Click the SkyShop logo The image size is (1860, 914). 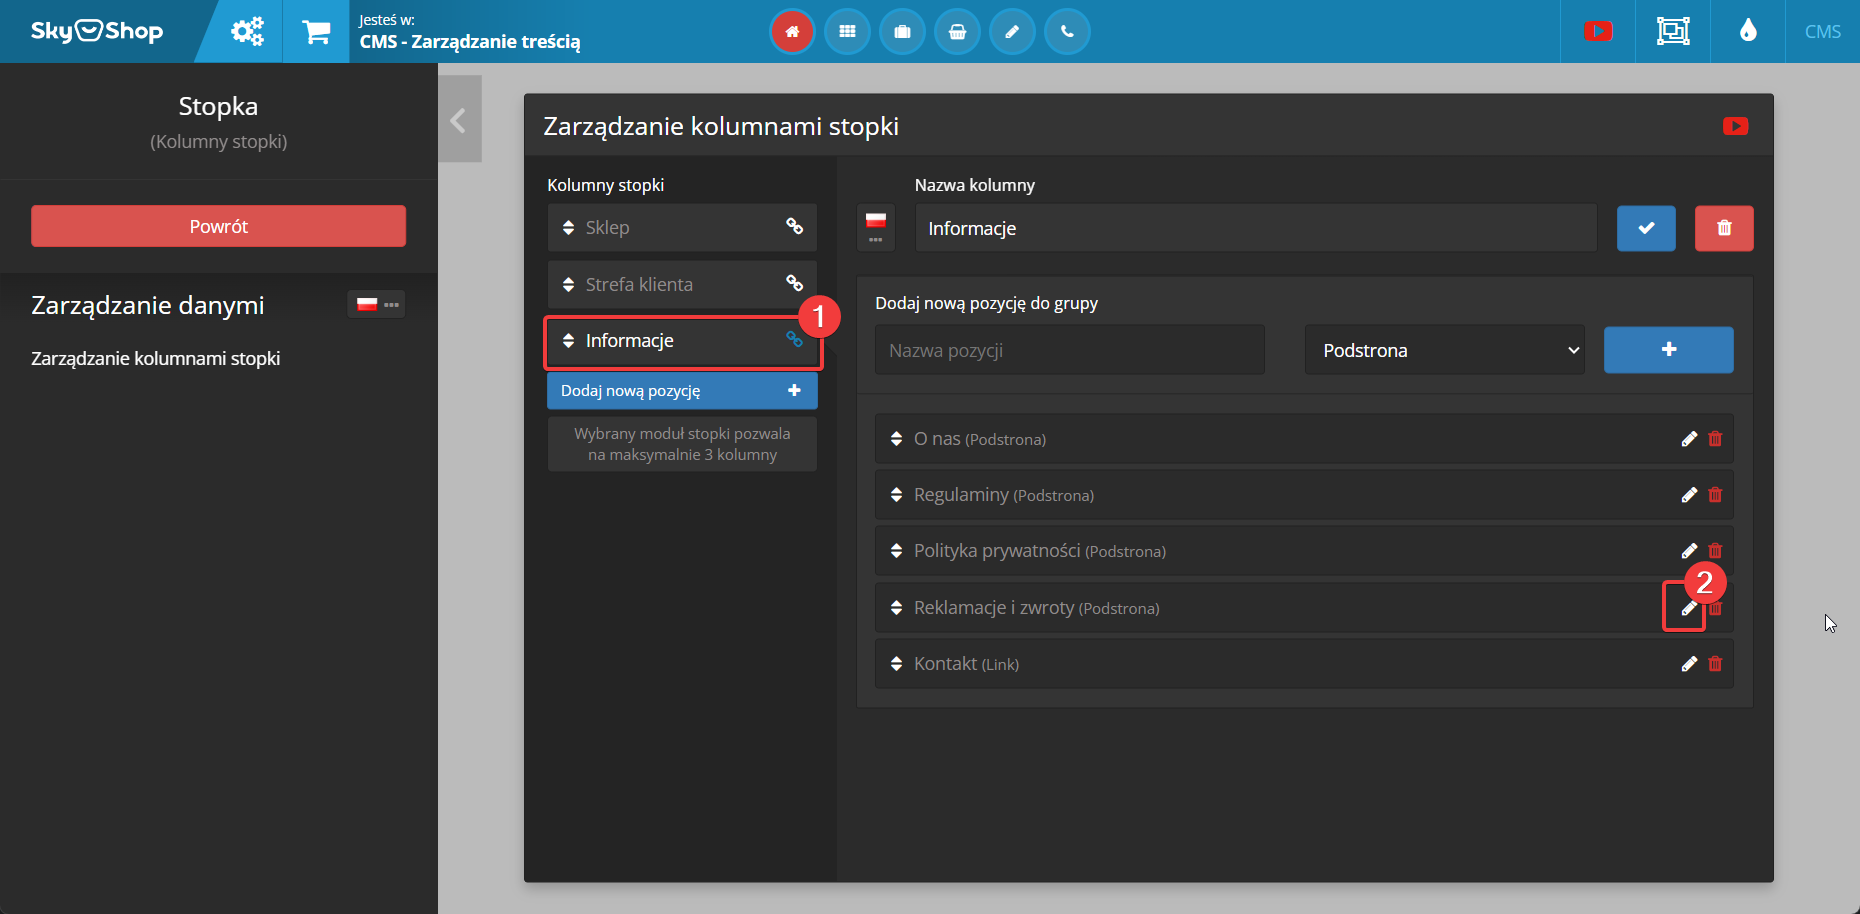pyautogui.click(x=97, y=31)
